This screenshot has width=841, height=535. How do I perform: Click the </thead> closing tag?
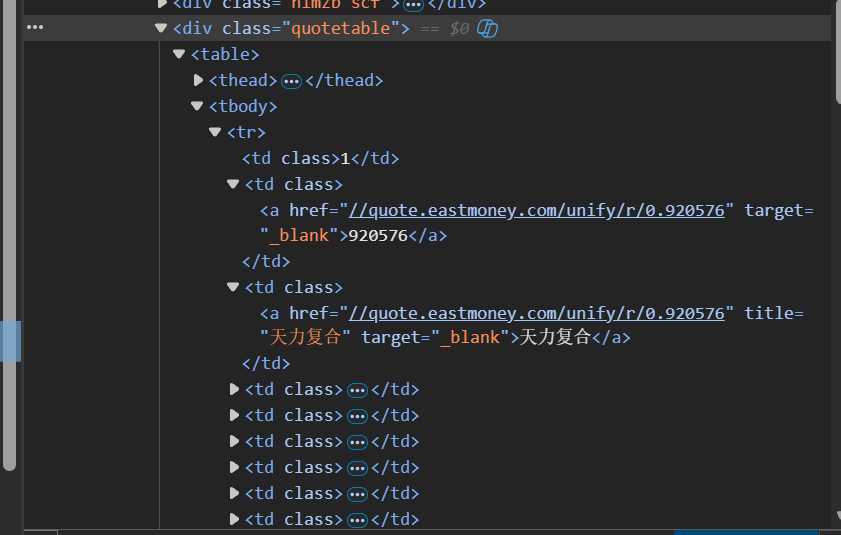344,80
